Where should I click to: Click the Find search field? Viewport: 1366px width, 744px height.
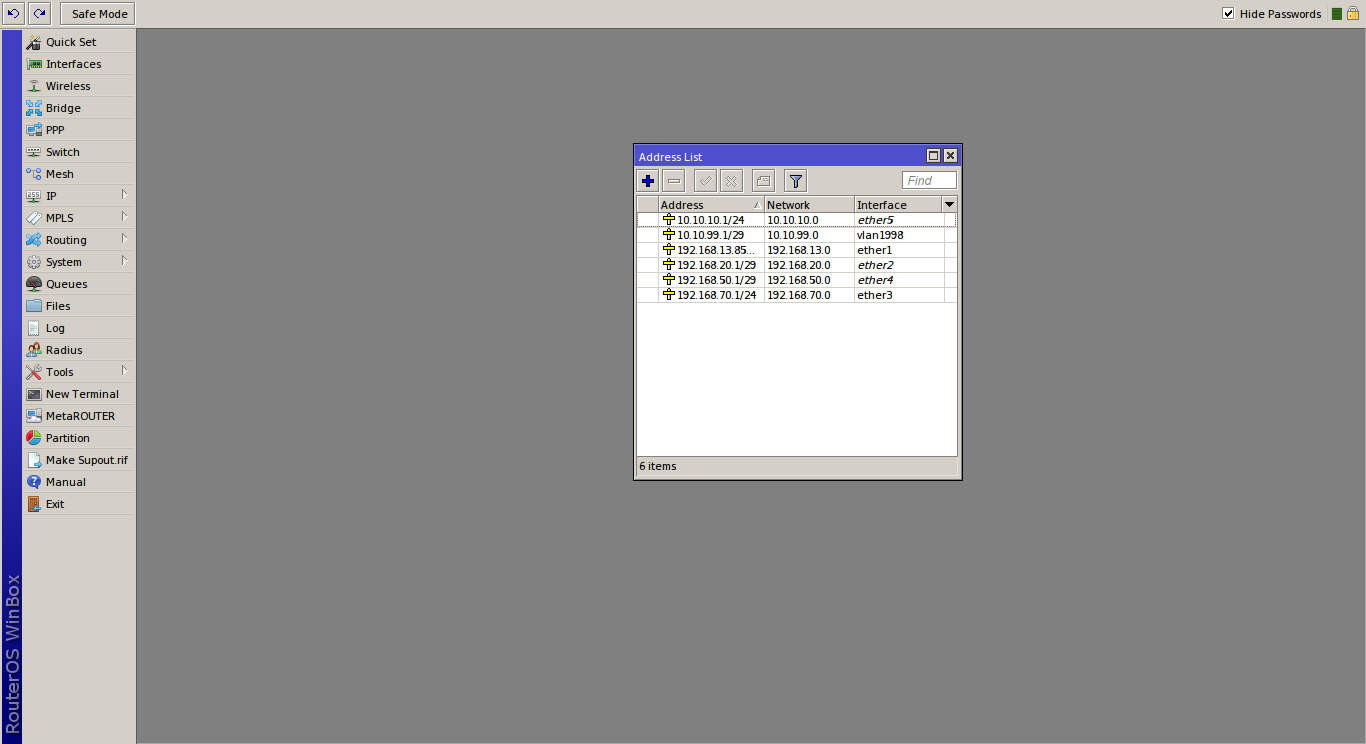[929, 181]
